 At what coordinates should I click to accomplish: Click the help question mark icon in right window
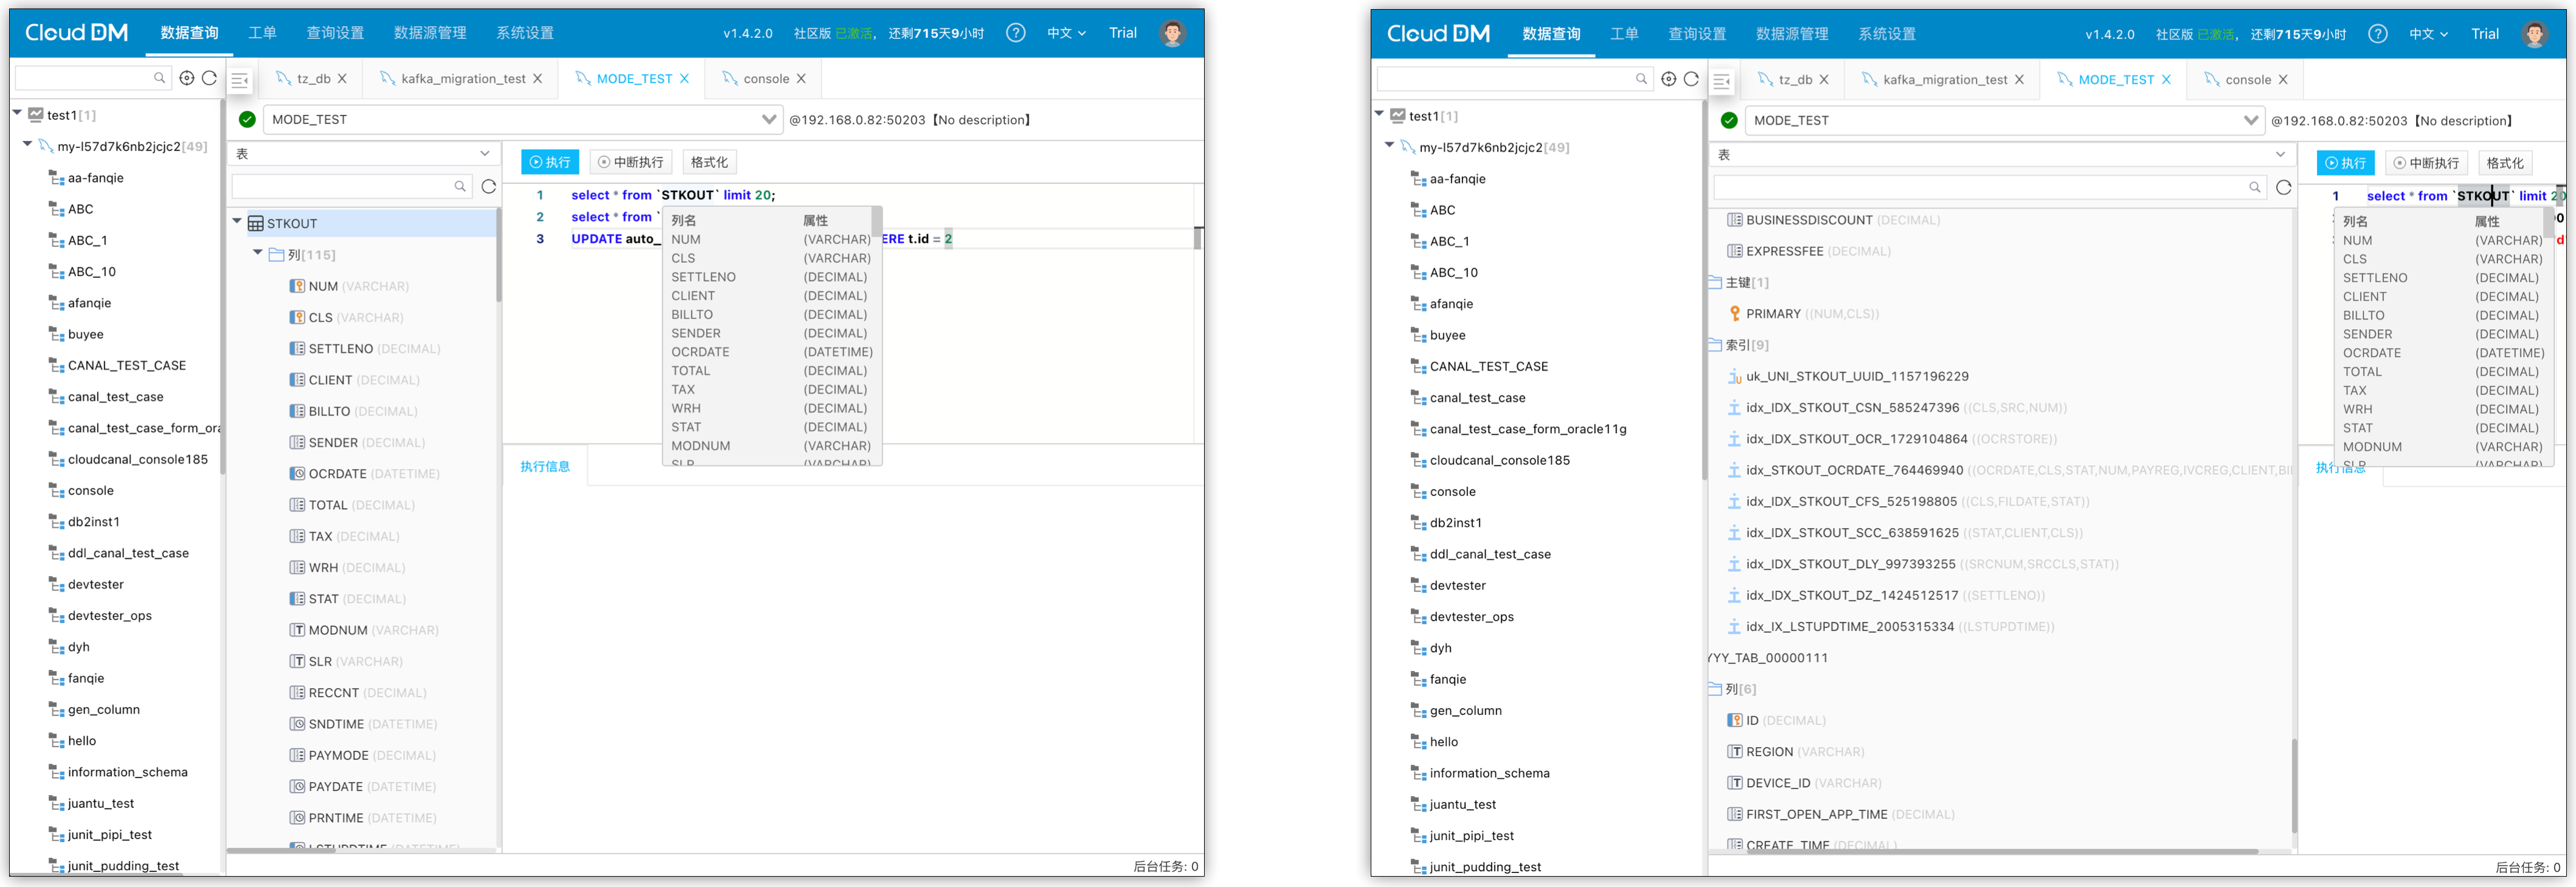tap(2377, 34)
